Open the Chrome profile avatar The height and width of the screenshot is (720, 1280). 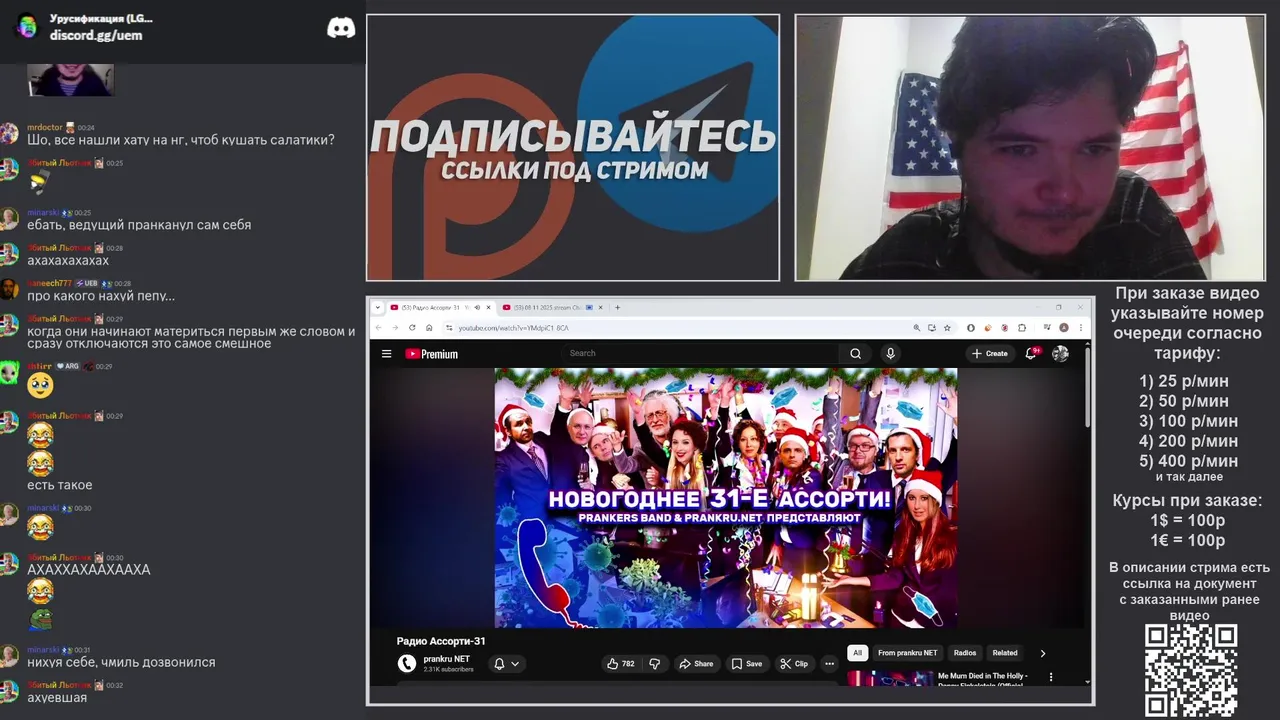tap(1064, 328)
